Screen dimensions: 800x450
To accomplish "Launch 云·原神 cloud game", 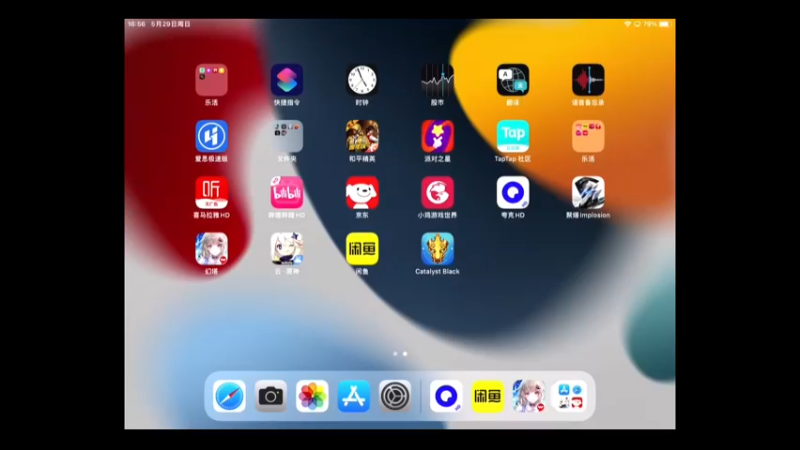I will 287,249.
